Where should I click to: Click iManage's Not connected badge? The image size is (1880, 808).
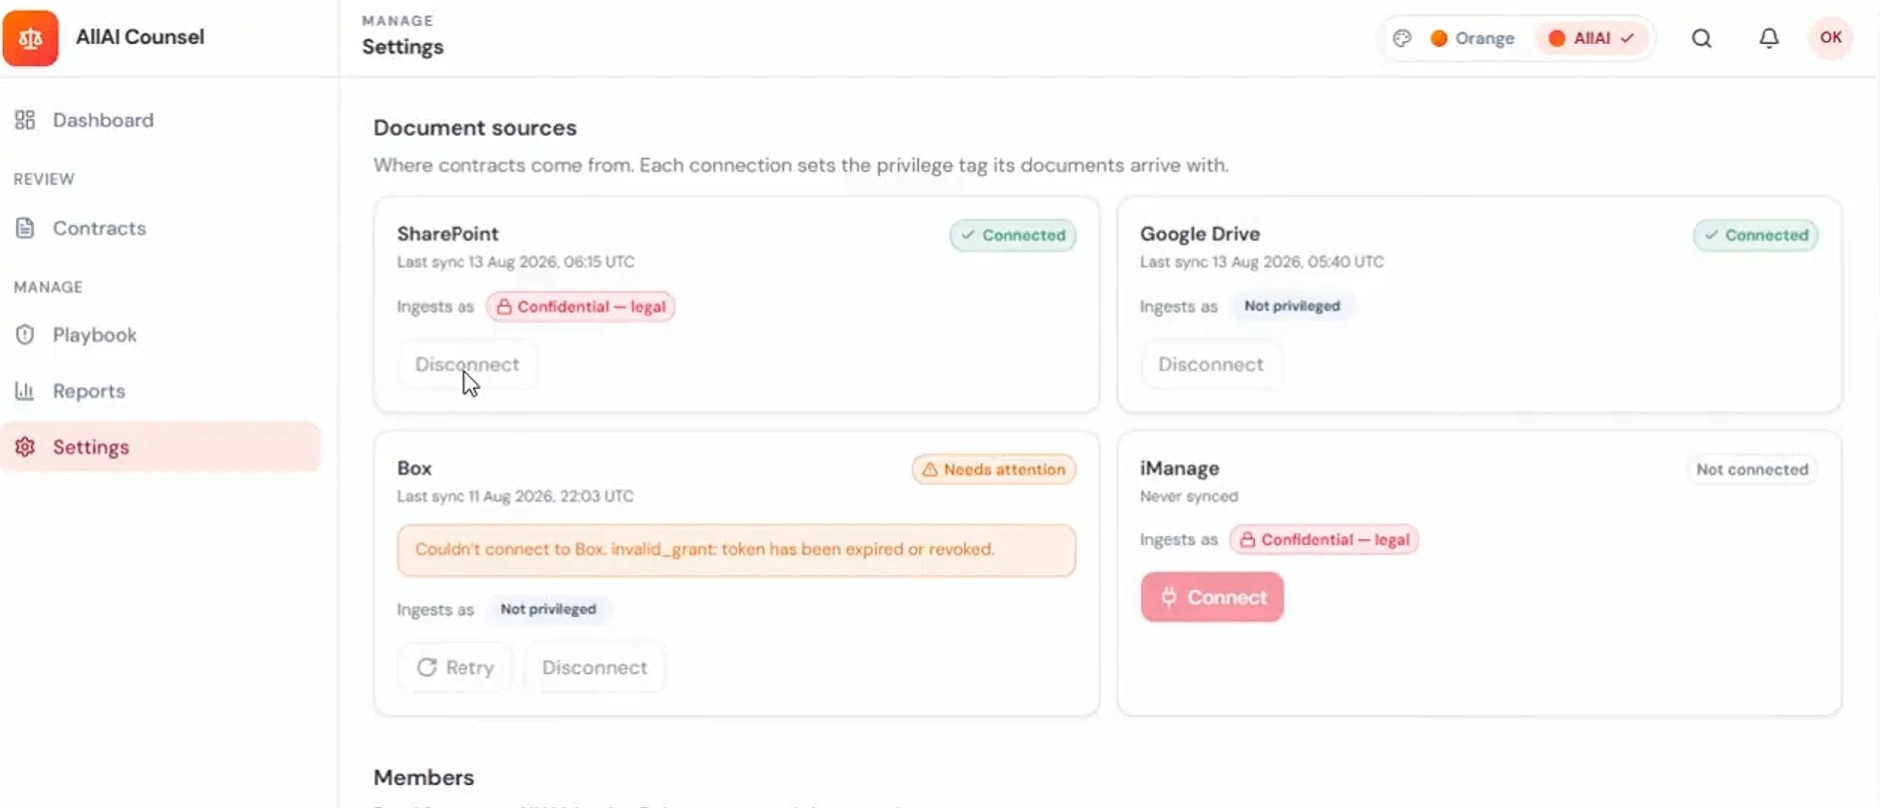[1752, 469]
